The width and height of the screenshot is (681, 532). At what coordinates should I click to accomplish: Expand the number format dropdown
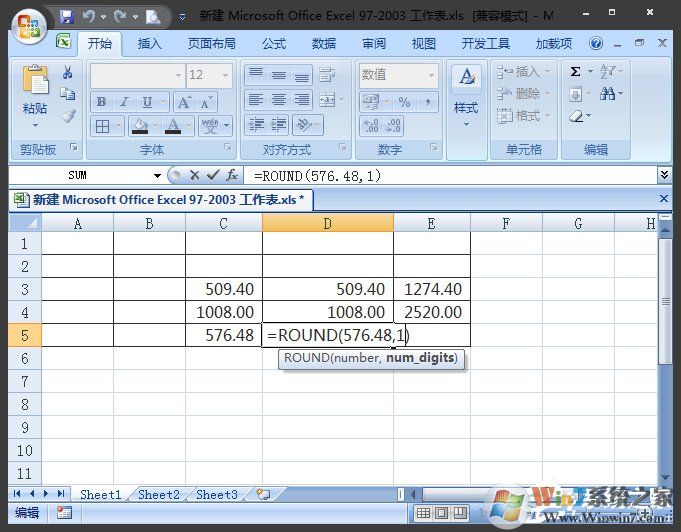(x=431, y=75)
